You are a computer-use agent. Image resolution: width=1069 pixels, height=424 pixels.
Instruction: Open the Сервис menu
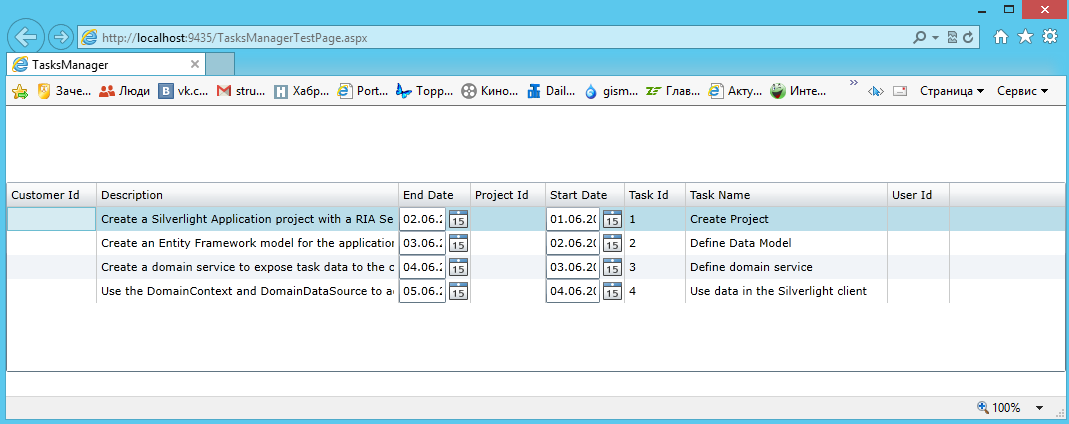pyautogui.click(x=1022, y=91)
